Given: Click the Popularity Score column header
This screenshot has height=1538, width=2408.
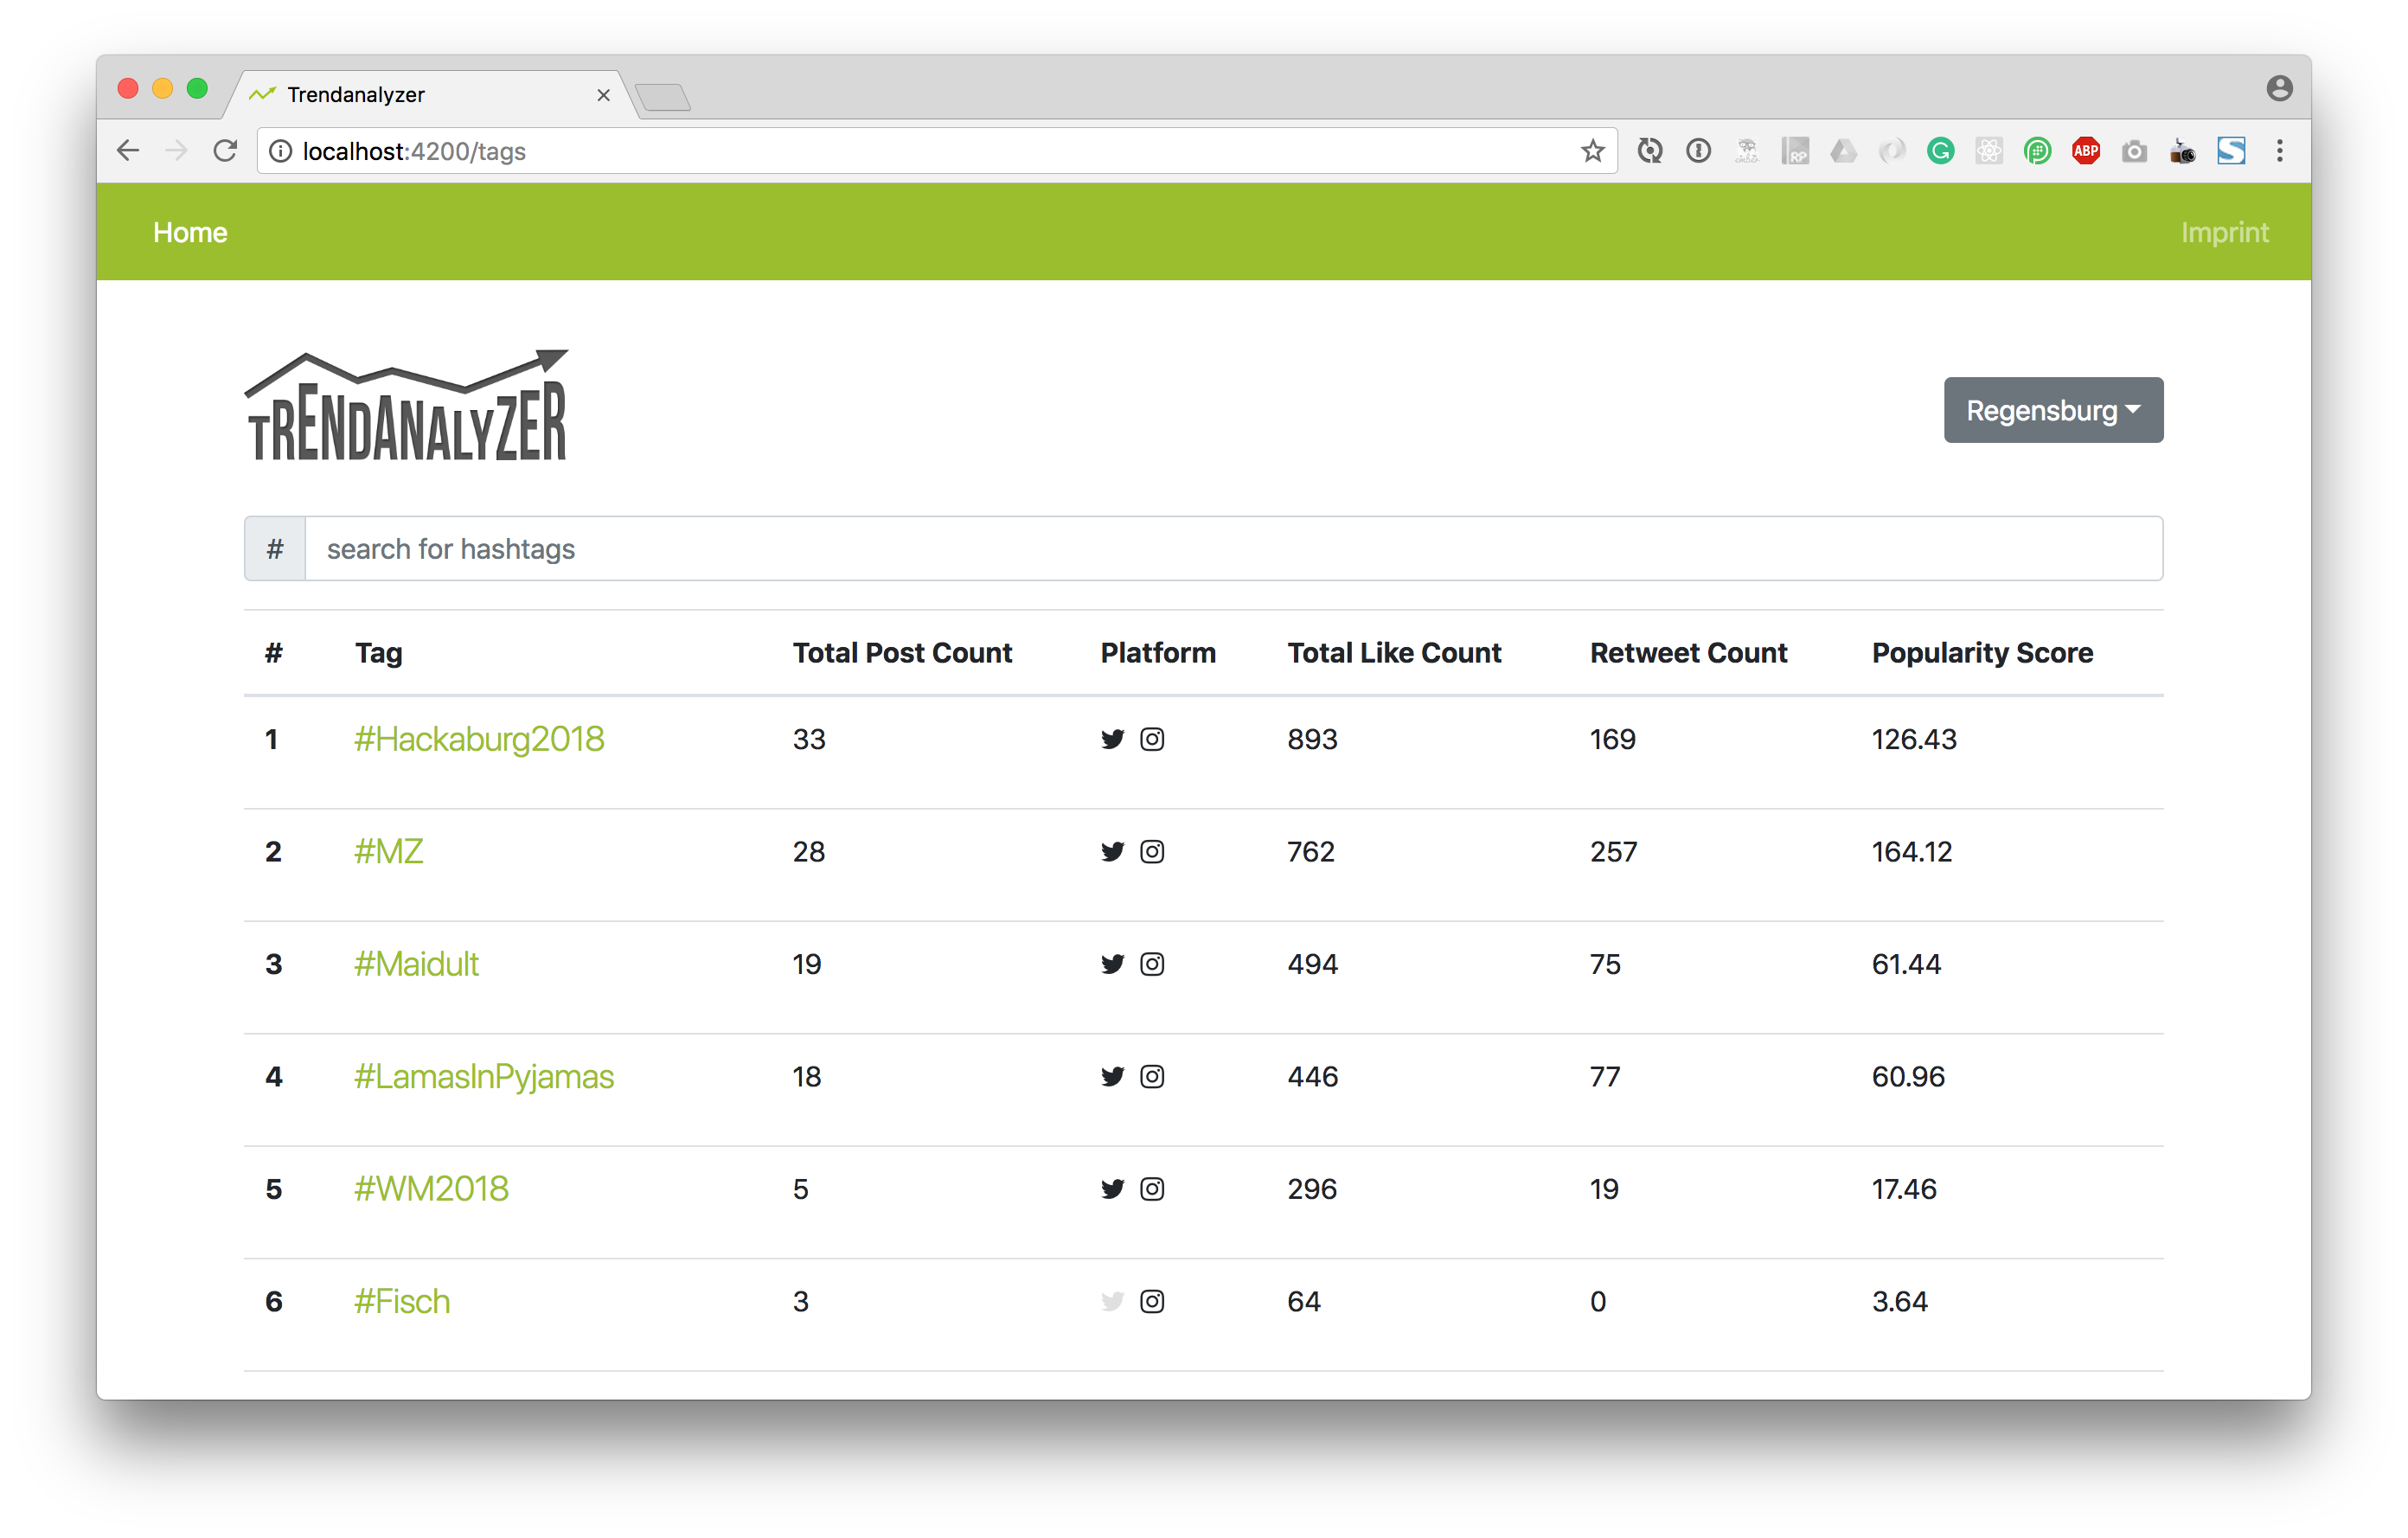Looking at the screenshot, I should click(1982, 653).
